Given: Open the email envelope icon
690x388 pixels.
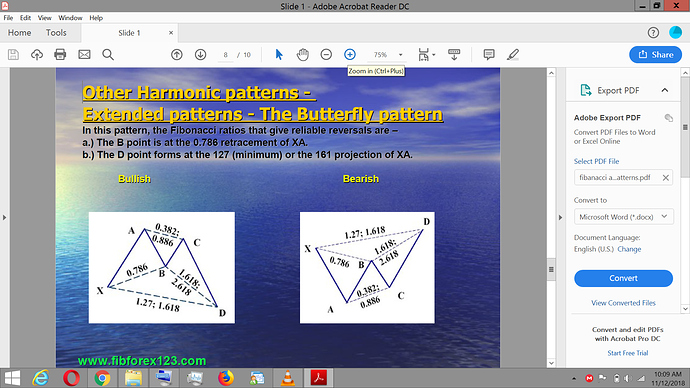Looking at the screenshot, I should tap(84, 55).
